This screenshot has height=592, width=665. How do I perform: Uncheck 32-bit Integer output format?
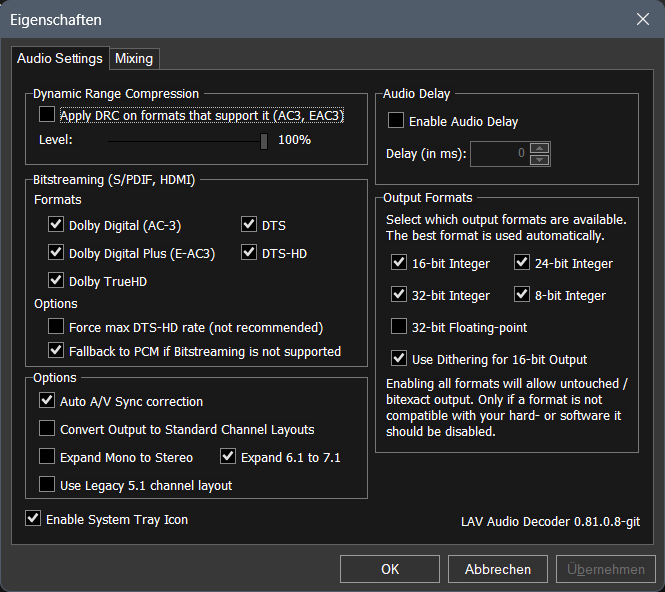pos(399,294)
